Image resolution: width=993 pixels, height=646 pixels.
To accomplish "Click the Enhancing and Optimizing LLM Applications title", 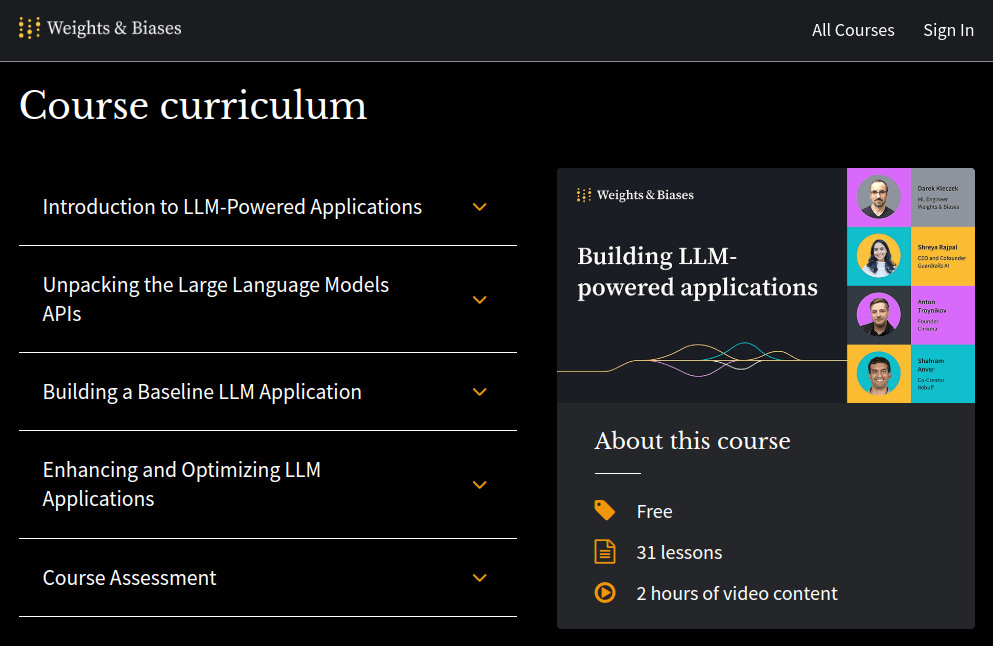I will [181, 484].
